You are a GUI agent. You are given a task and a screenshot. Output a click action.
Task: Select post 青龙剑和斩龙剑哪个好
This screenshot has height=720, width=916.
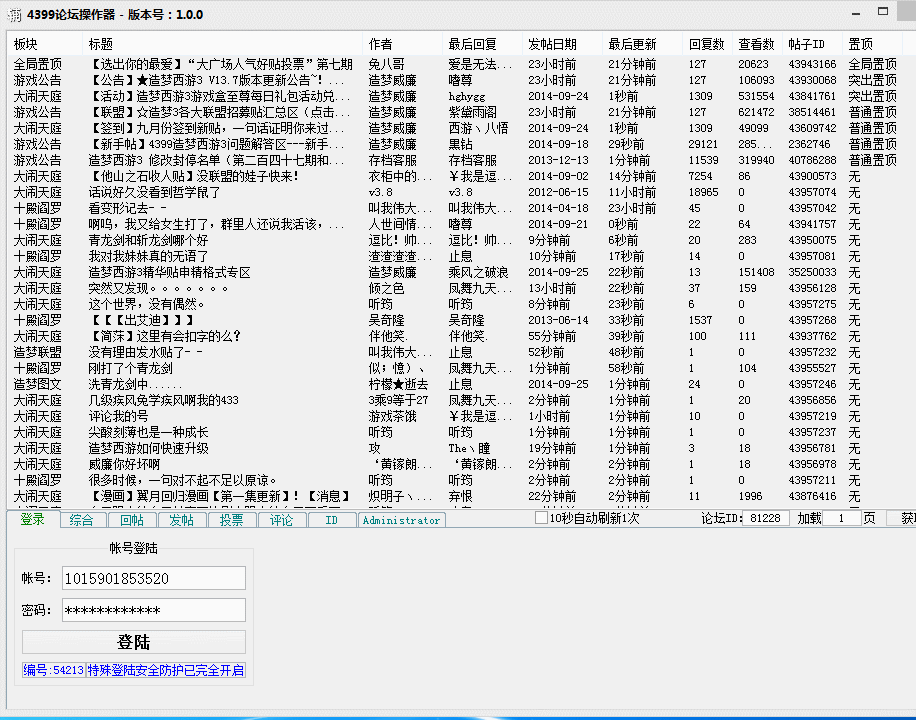[x=148, y=240]
